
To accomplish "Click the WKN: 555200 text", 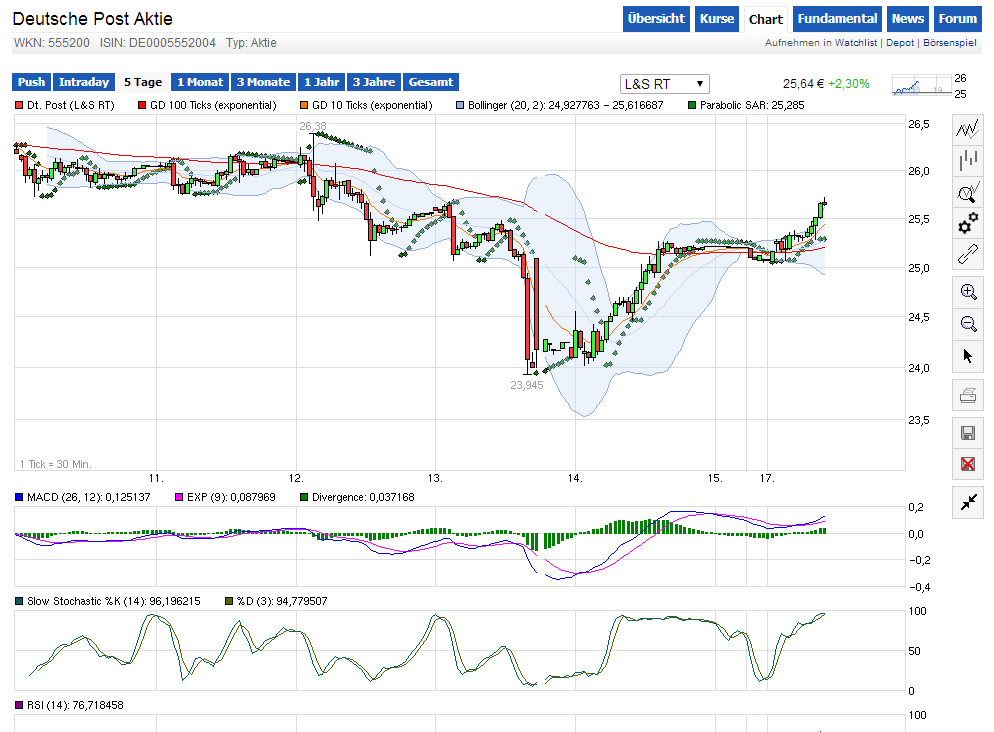I will [52, 43].
